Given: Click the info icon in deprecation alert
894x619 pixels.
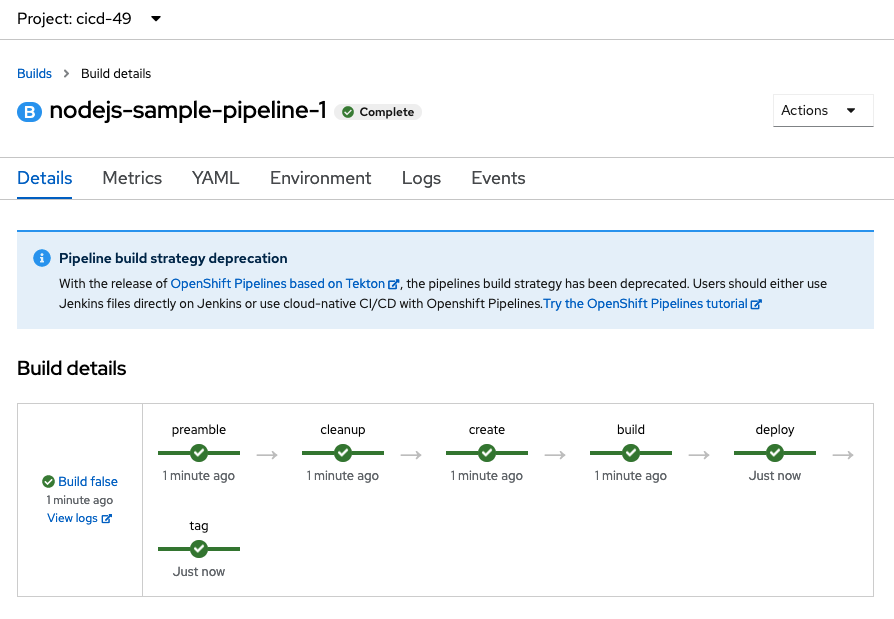Looking at the screenshot, I should point(42,258).
